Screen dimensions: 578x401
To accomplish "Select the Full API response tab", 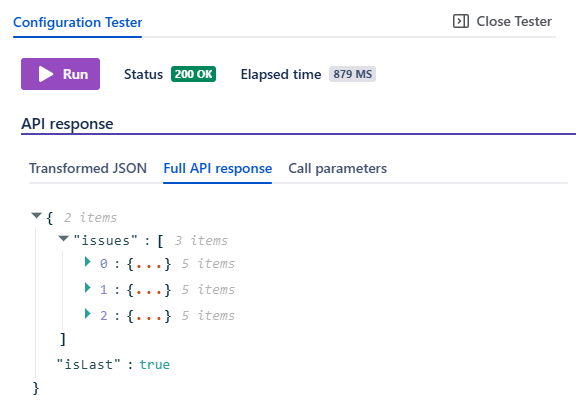I will pos(217,168).
